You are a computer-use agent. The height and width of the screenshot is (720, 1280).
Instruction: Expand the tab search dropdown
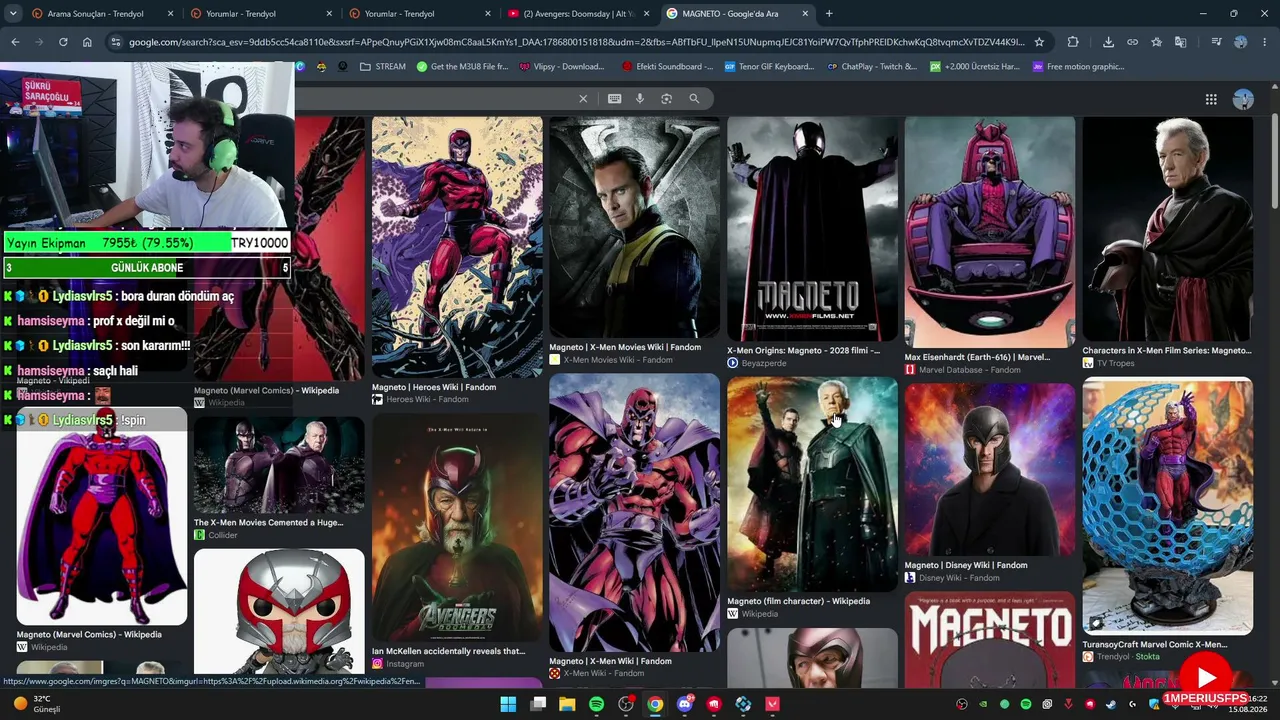pyautogui.click(x=14, y=14)
